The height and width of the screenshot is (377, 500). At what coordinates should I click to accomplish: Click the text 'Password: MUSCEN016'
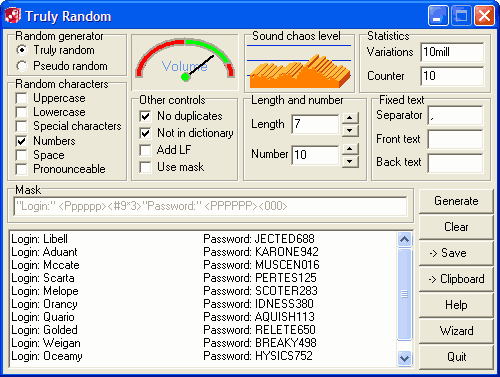pyautogui.click(x=261, y=265)
